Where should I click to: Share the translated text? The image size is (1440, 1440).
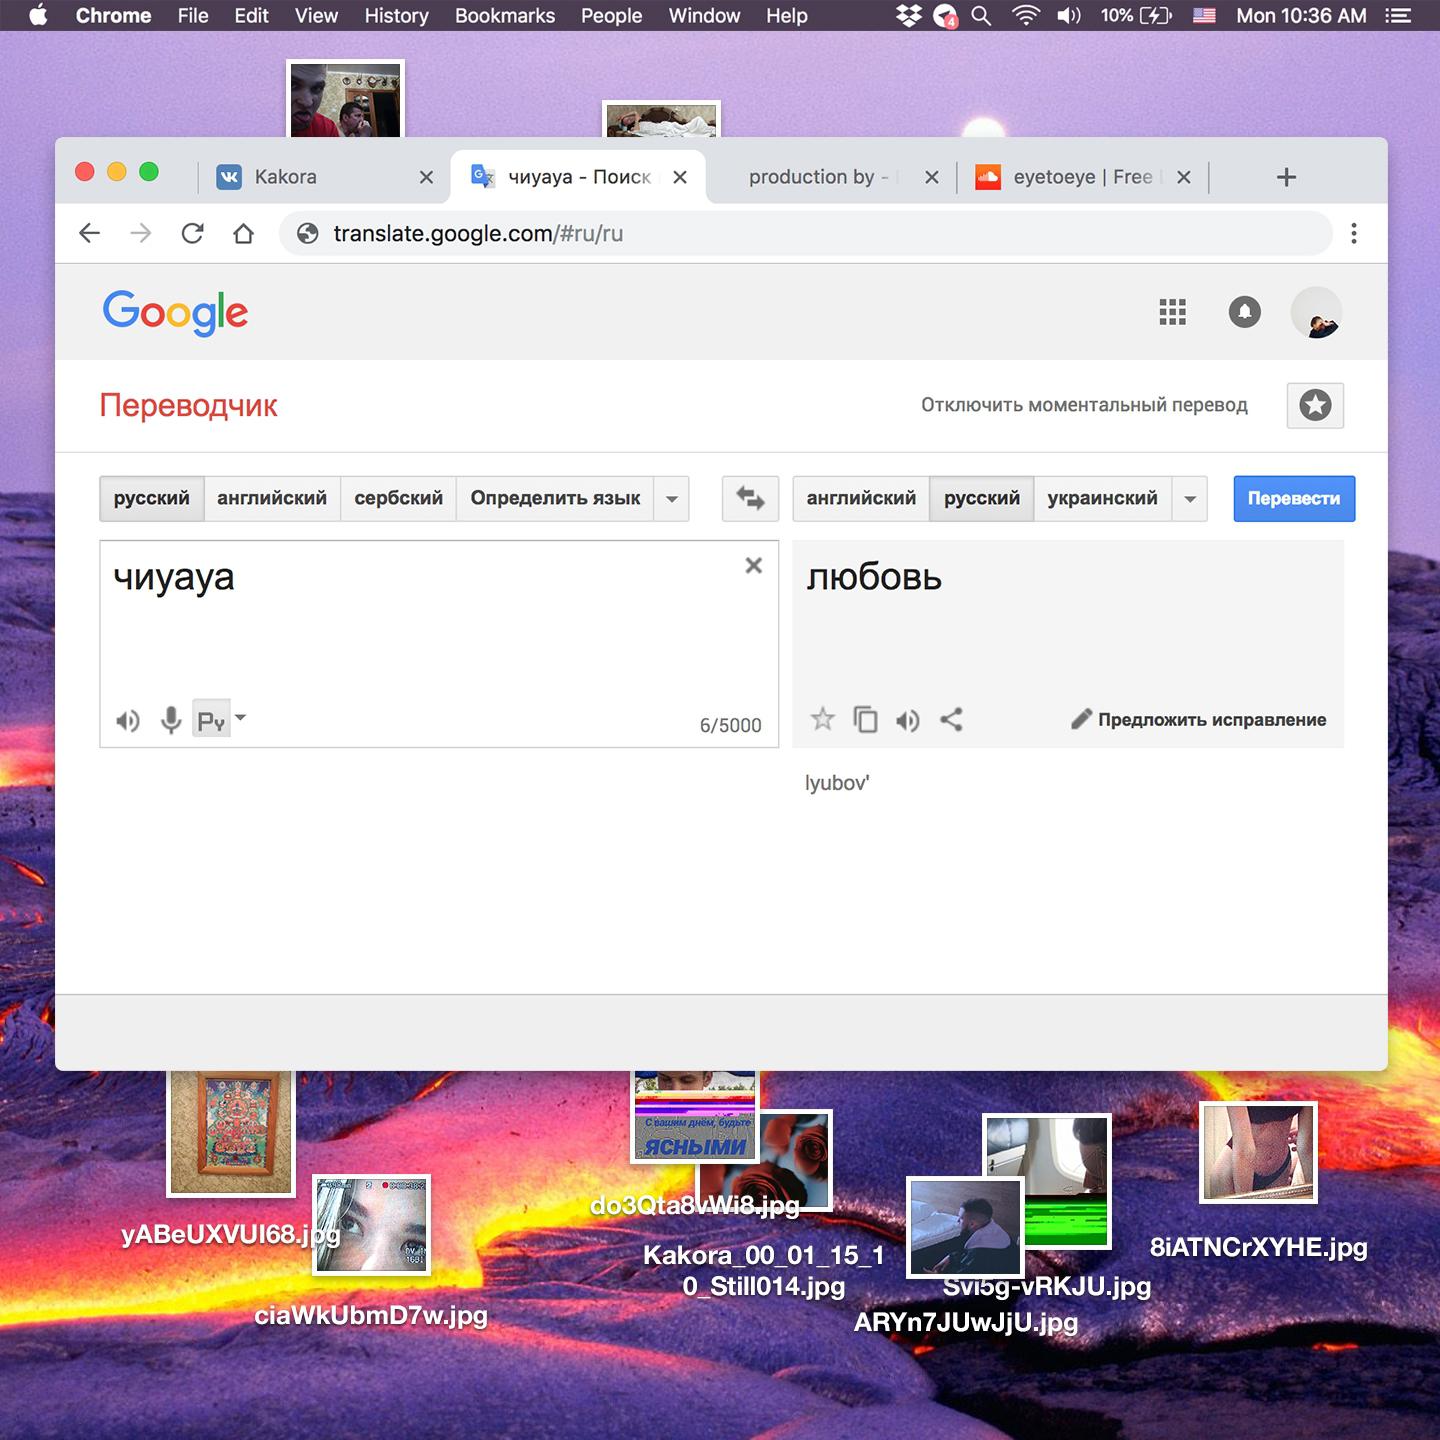click(x=951, y=720)
